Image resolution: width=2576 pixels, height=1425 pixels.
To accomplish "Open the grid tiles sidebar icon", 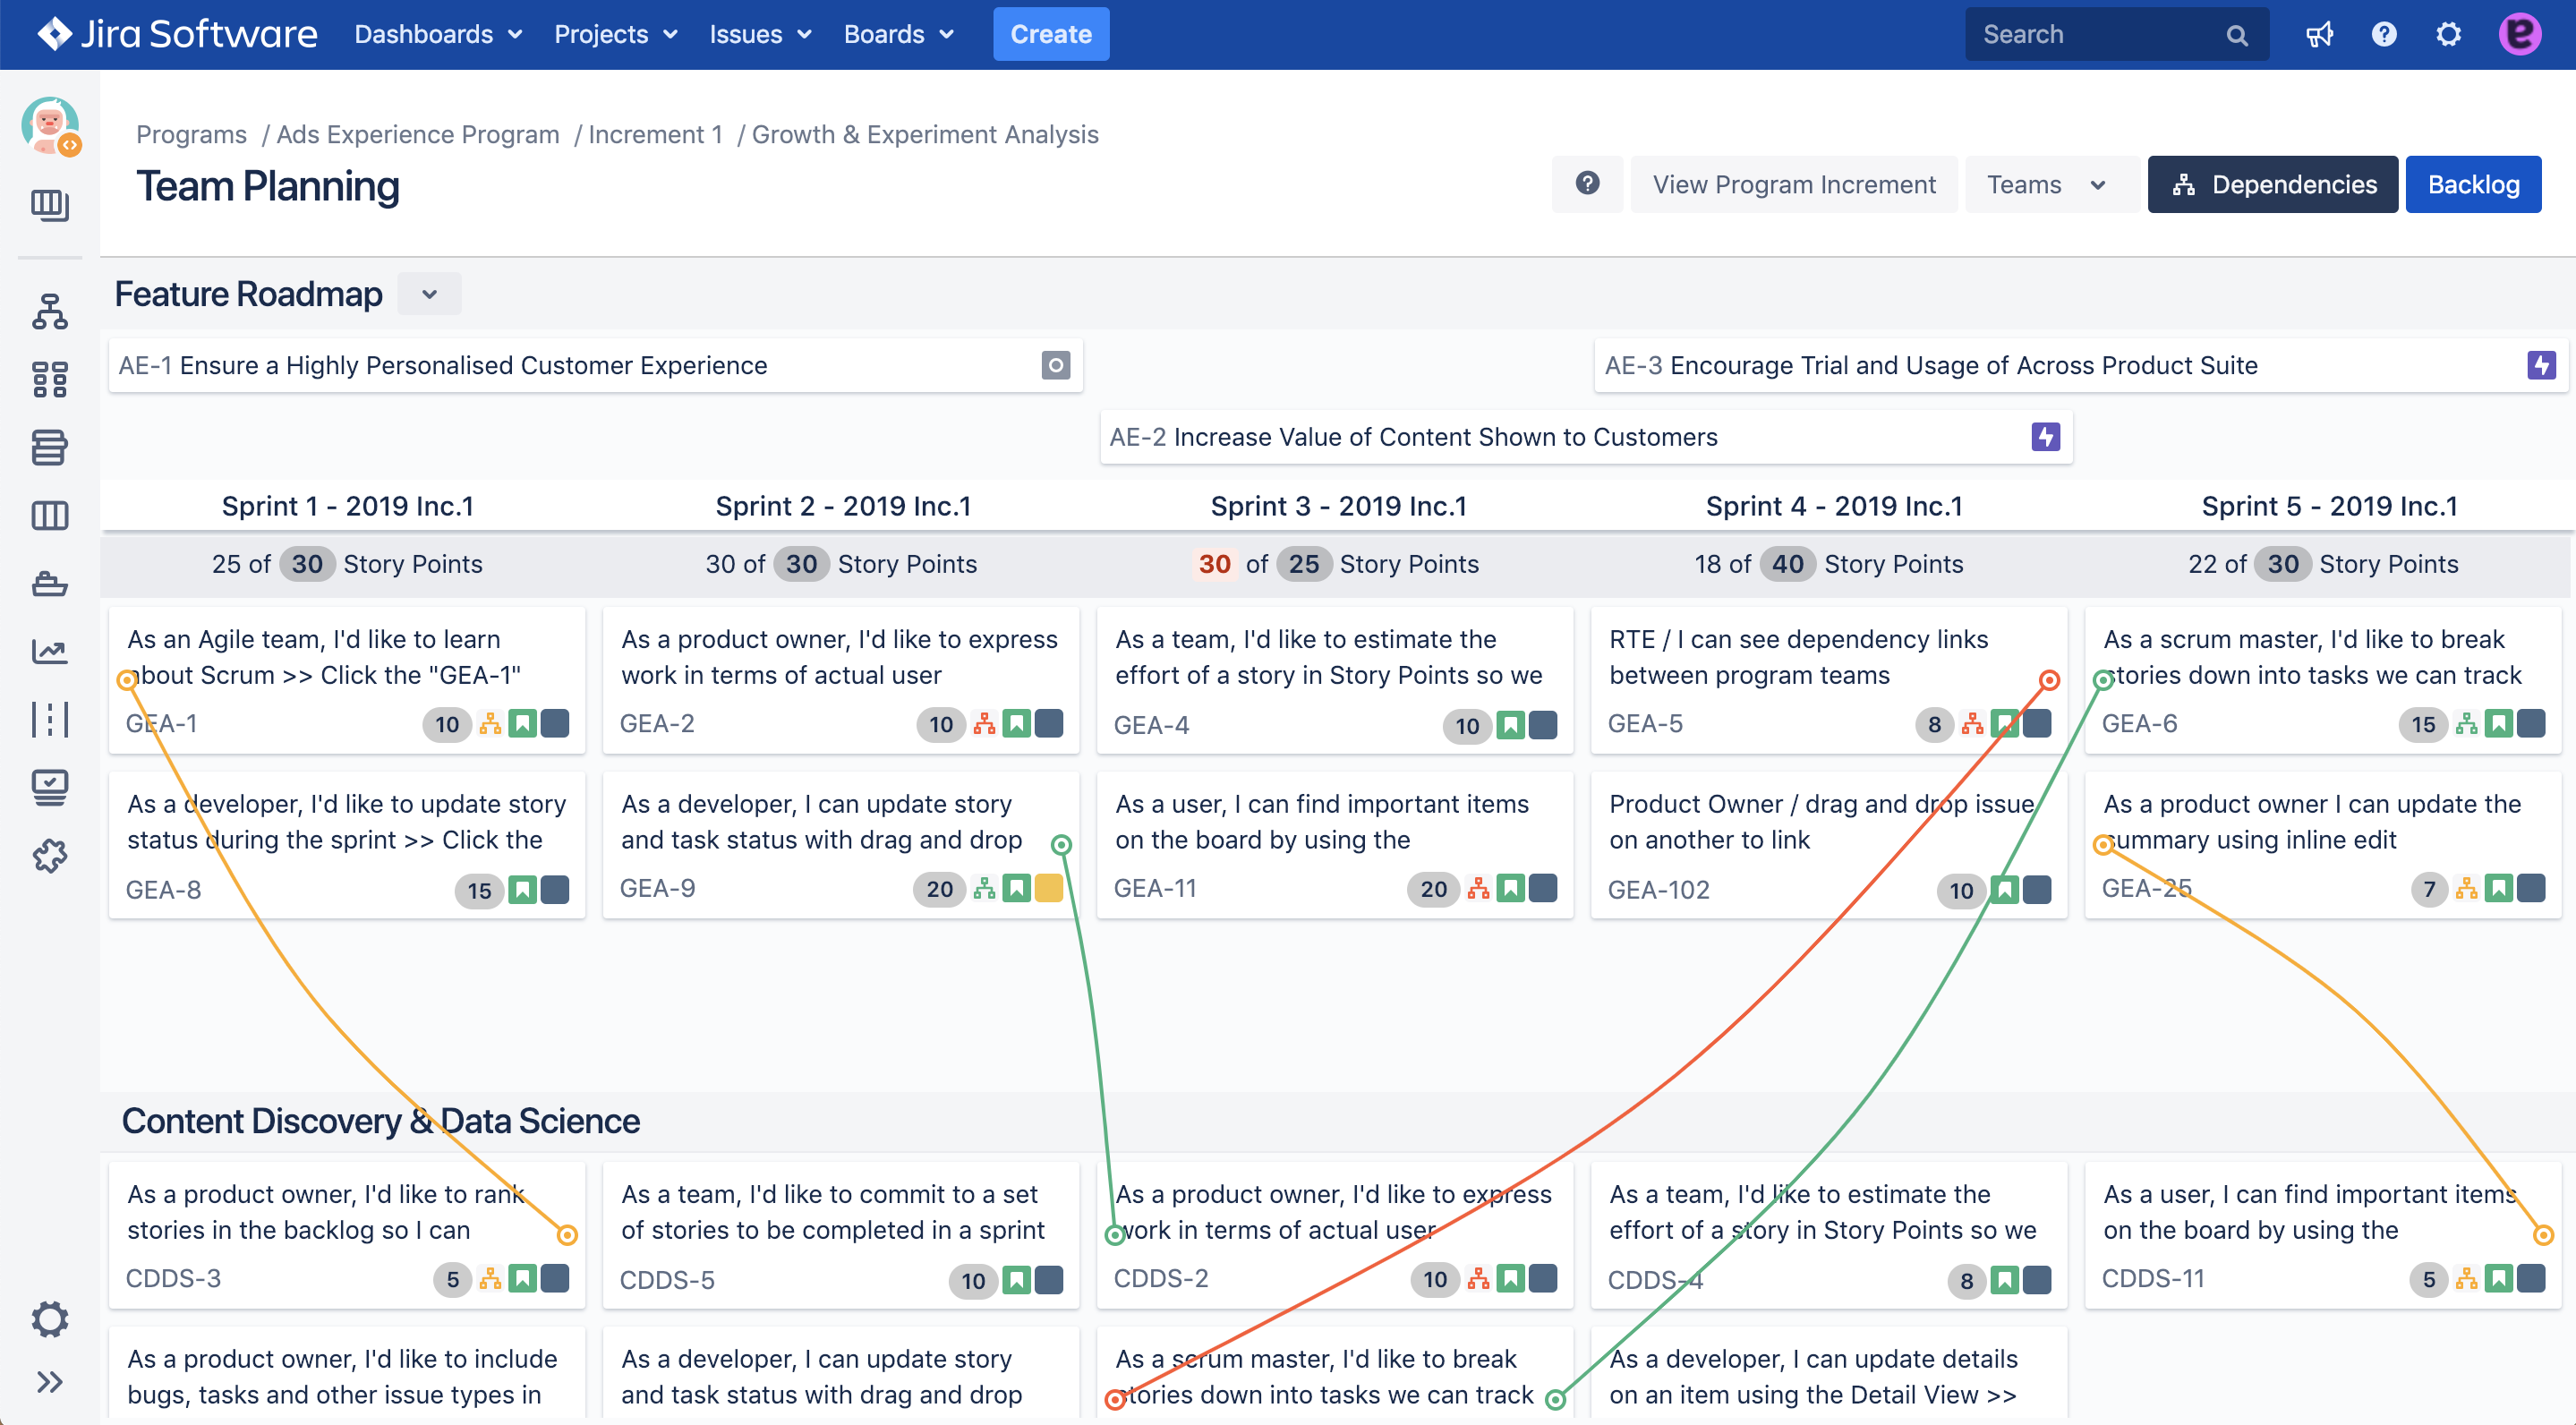I will pos(49,379).
